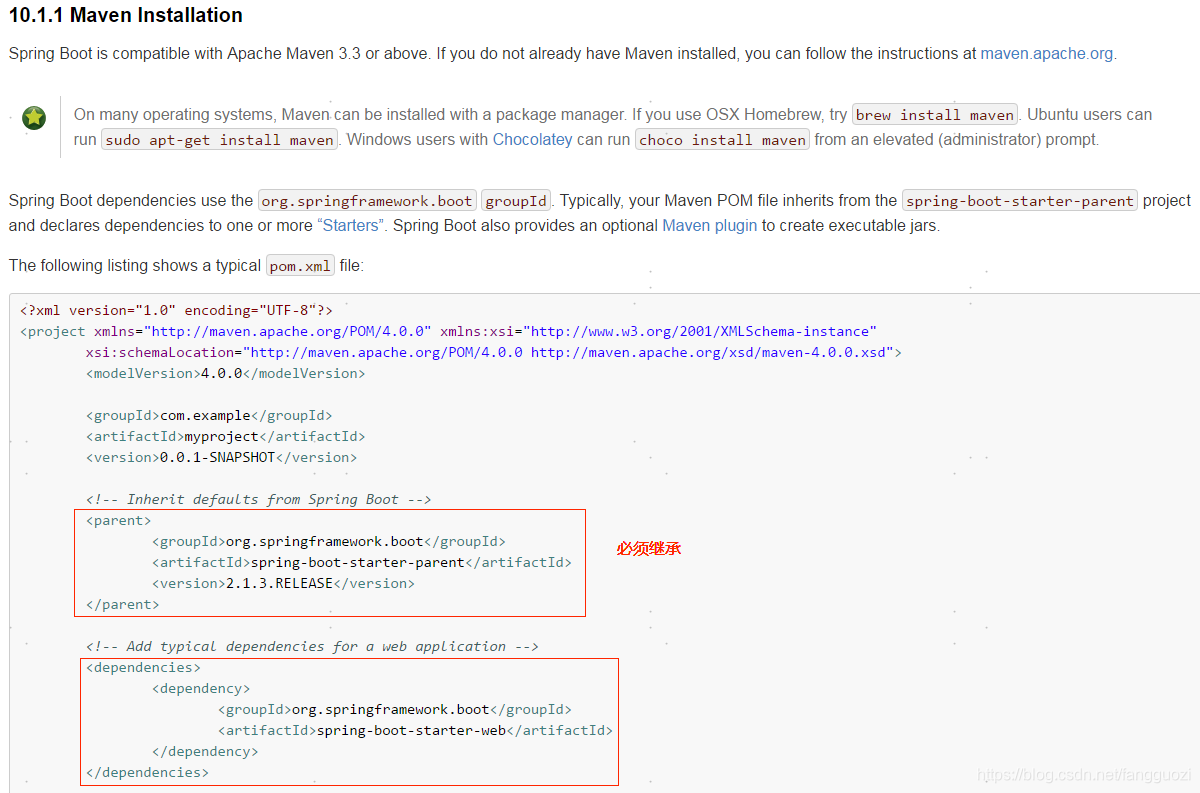Click the opening <parent> tag line

(119, 520)
